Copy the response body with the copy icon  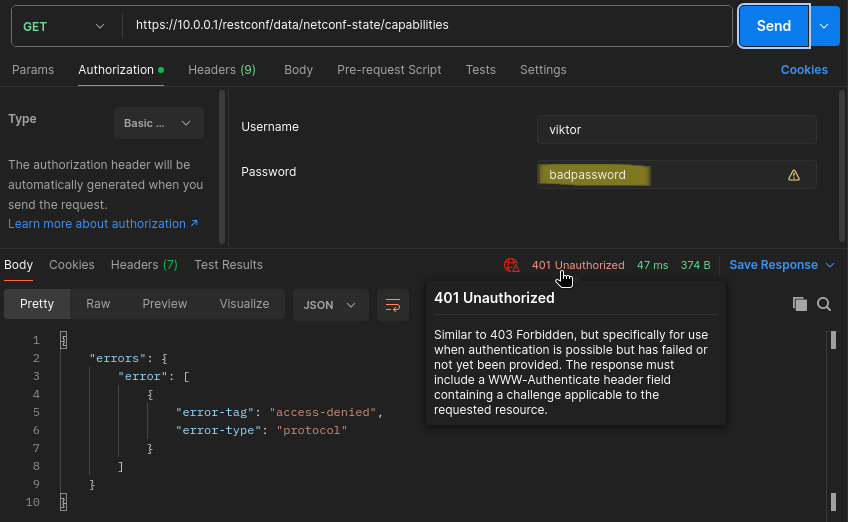799,304
